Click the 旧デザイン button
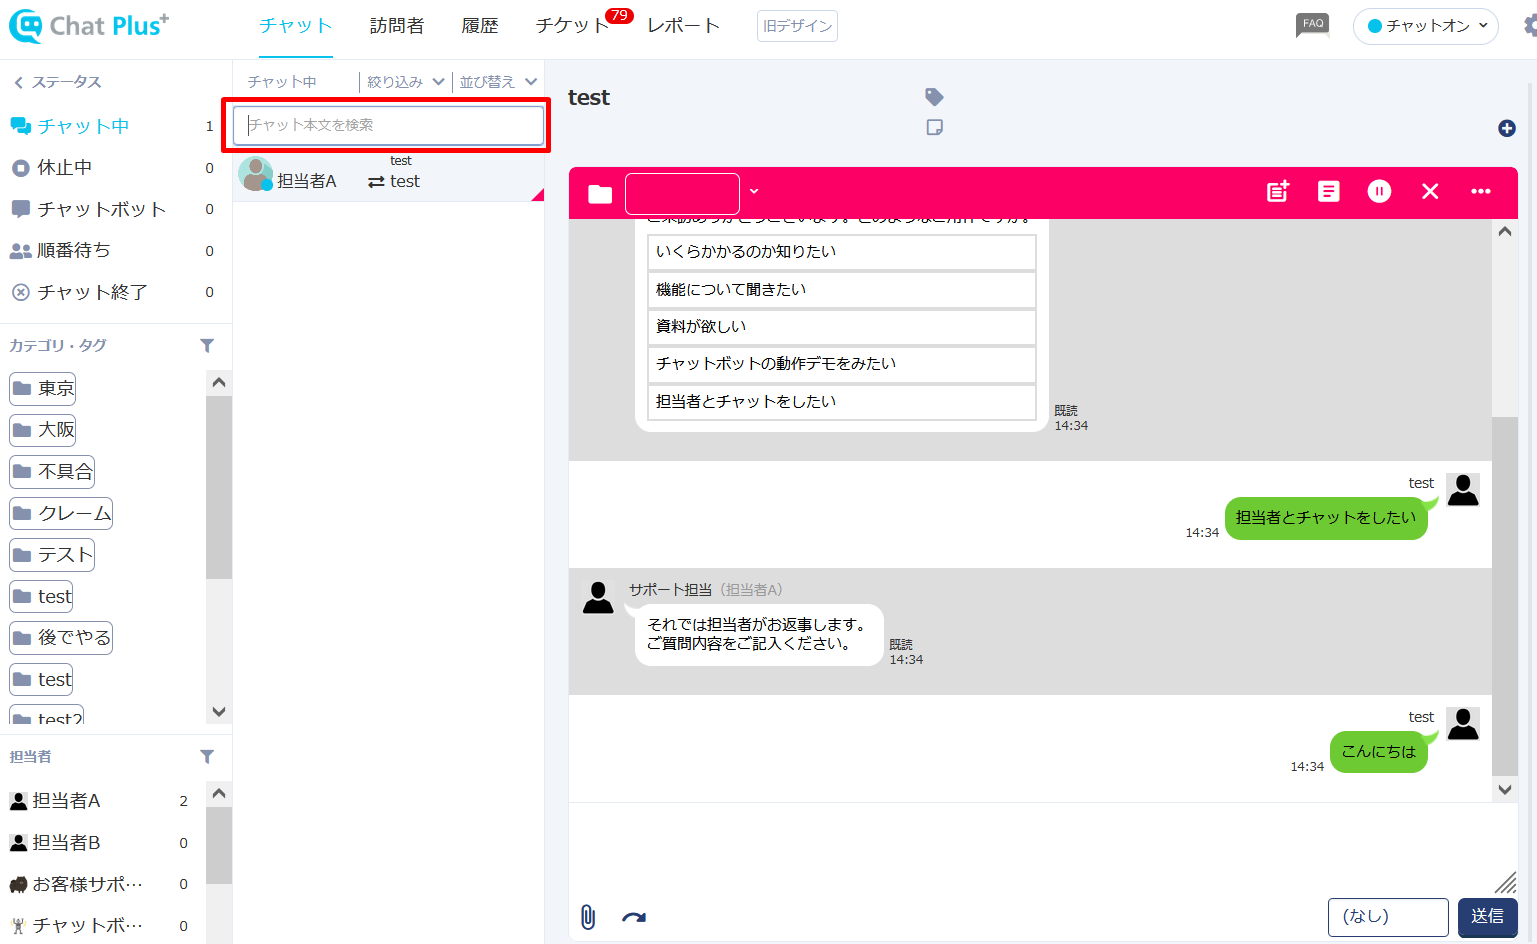Screen dimensions: 1537x944 tap(797, 26)
